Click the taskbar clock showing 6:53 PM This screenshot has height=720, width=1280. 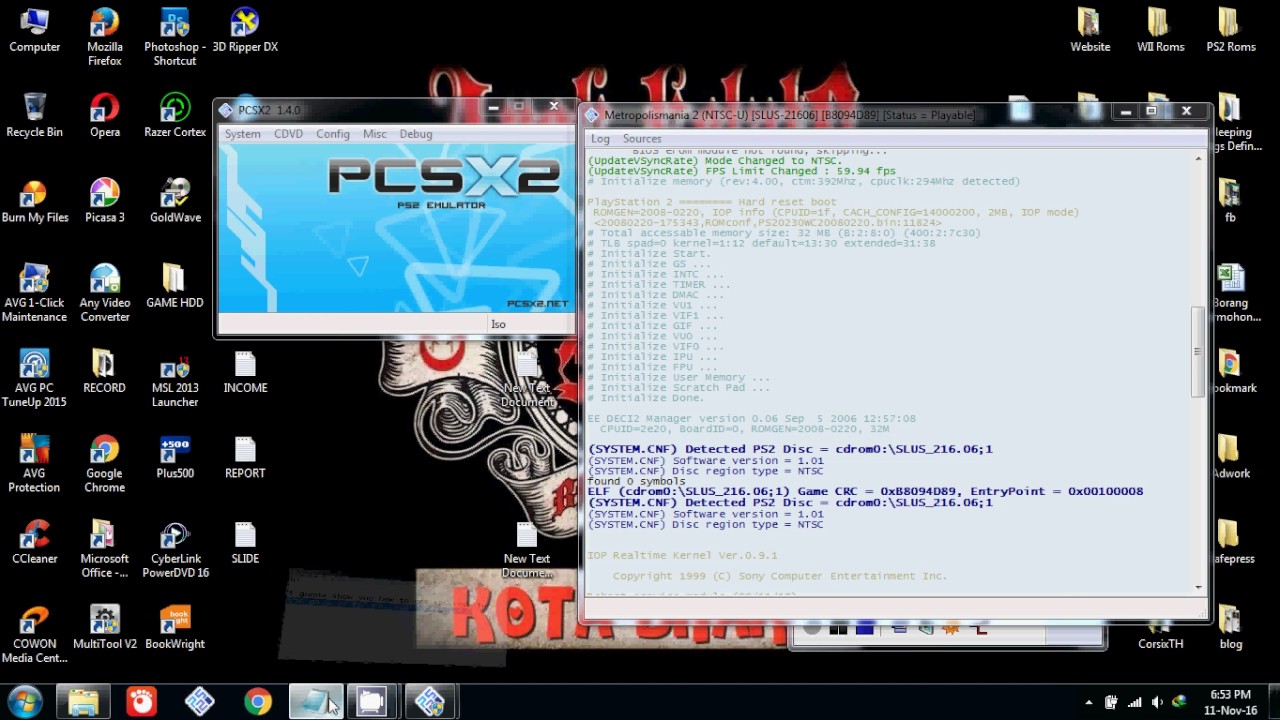pos(1230,702)
